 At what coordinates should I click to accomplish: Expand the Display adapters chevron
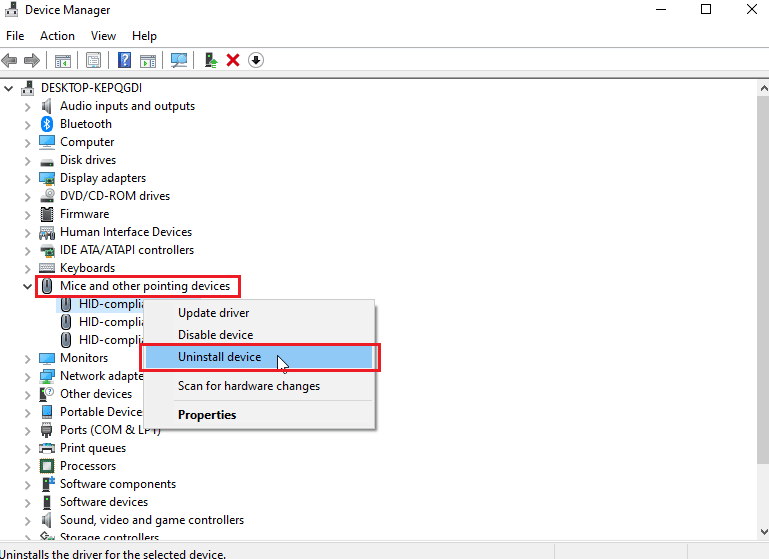tap(27, 178)
